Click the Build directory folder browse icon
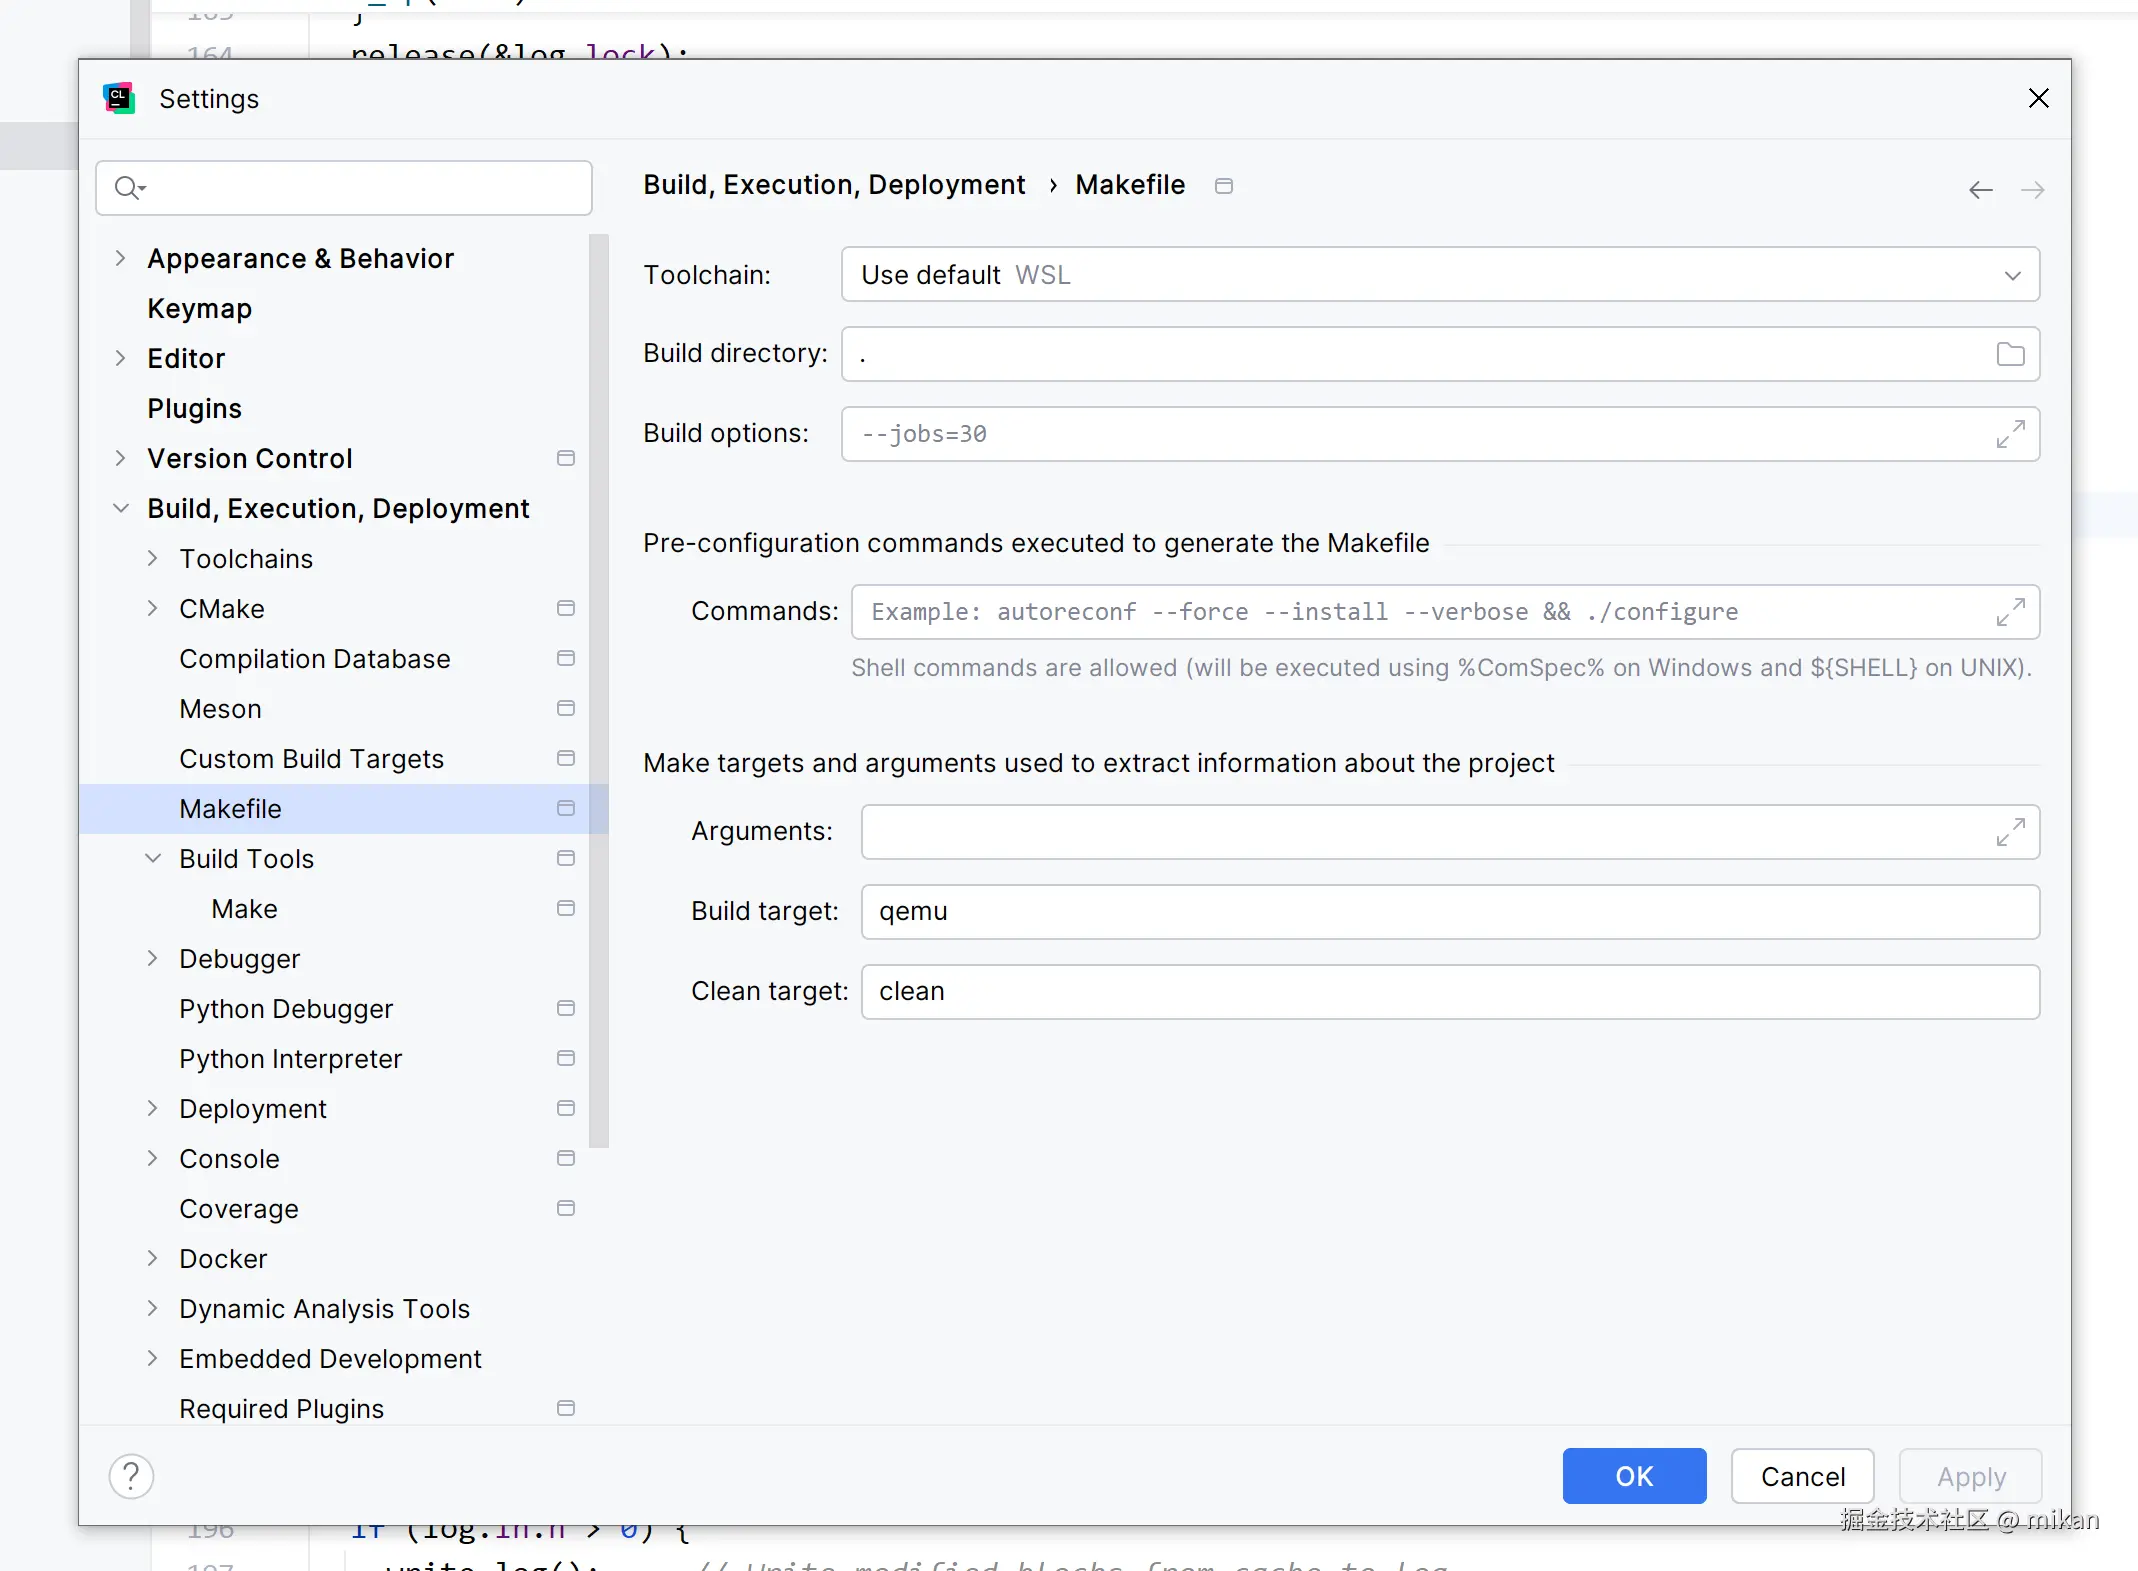Screen dimensions: 2138x1571 click(x=2010, y=354)
